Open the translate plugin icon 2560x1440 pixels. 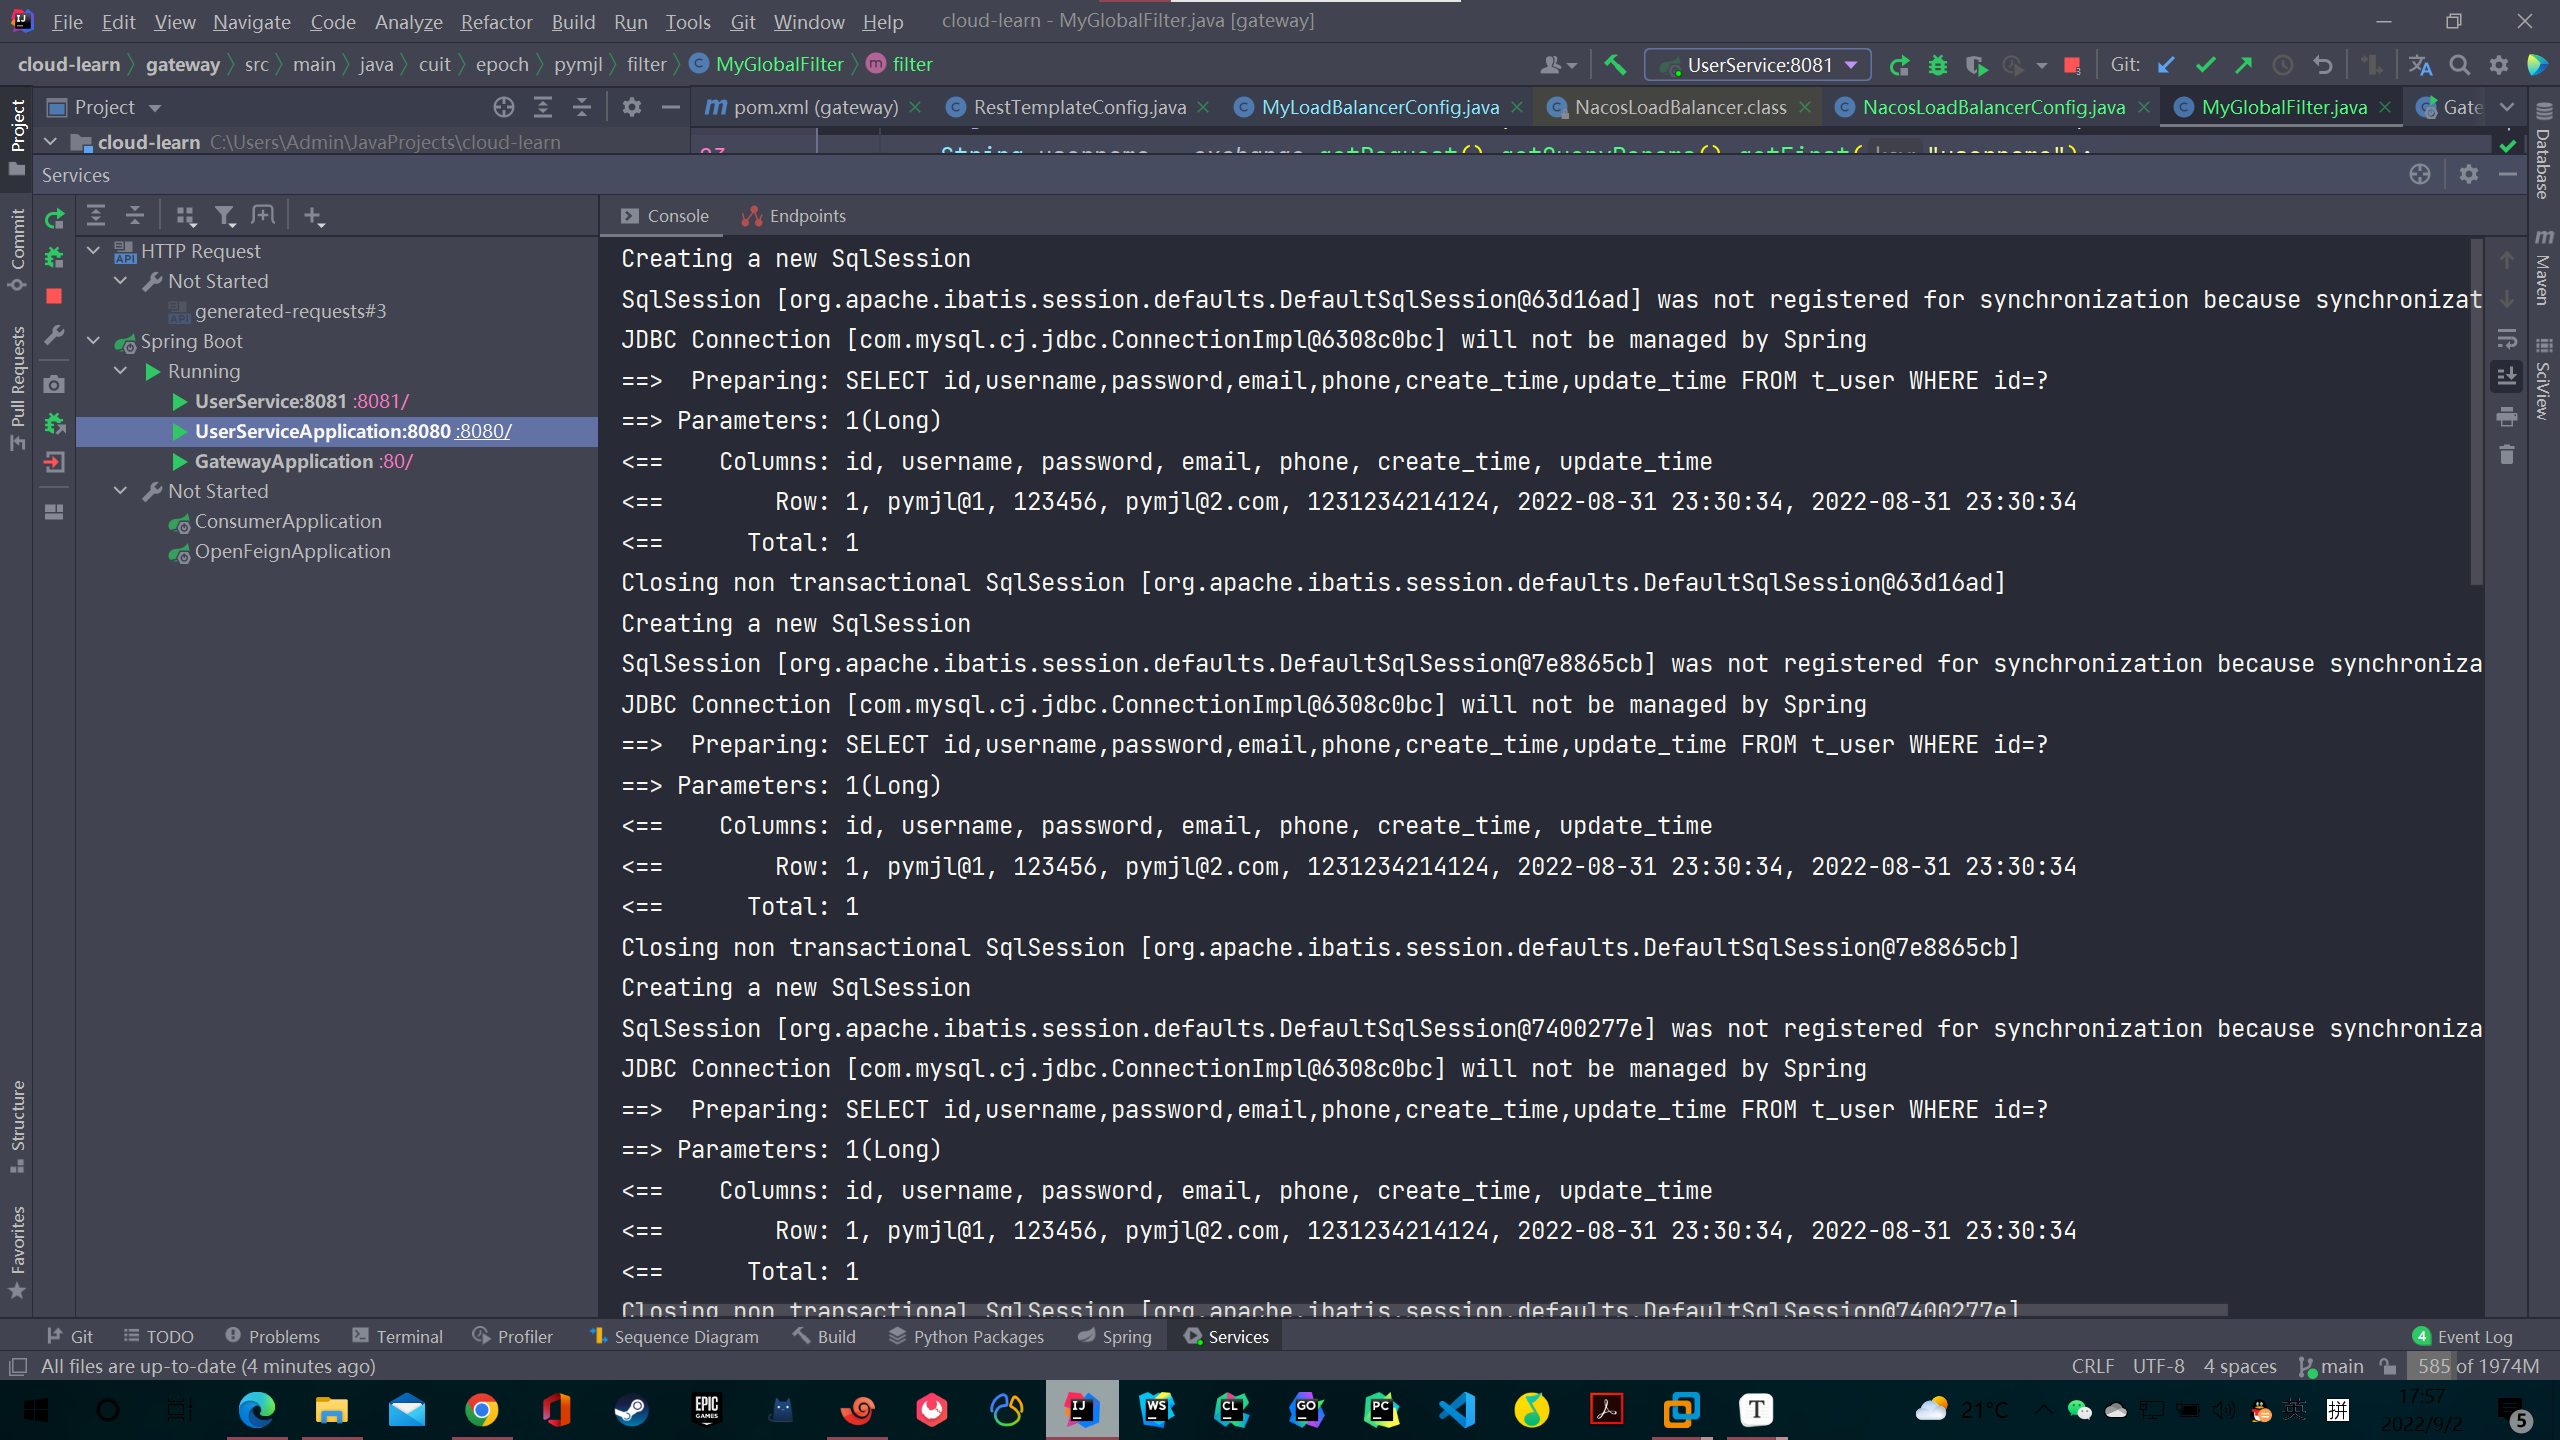(x=2420, y=65)
